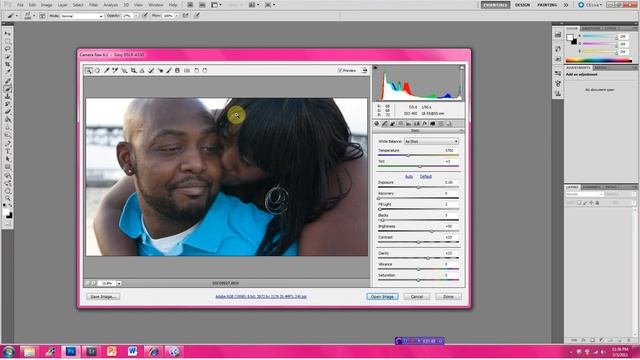Open the Opacity value dropdown arrow
The height and width of the screenshot is (360, 640).
point(136,16)
